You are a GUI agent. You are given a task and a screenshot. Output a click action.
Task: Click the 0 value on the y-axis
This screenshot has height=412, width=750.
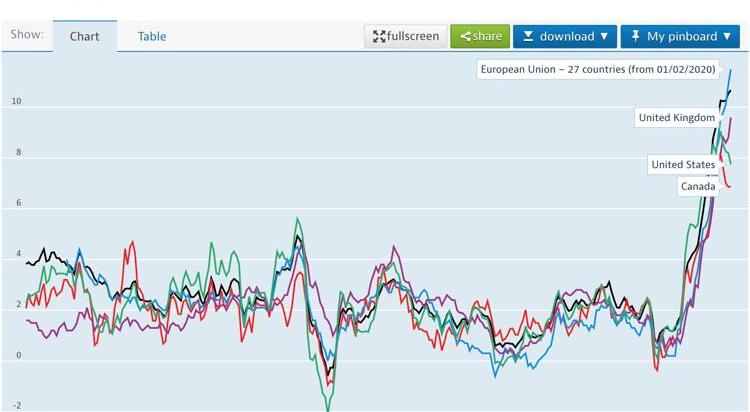tap(17, 356)
